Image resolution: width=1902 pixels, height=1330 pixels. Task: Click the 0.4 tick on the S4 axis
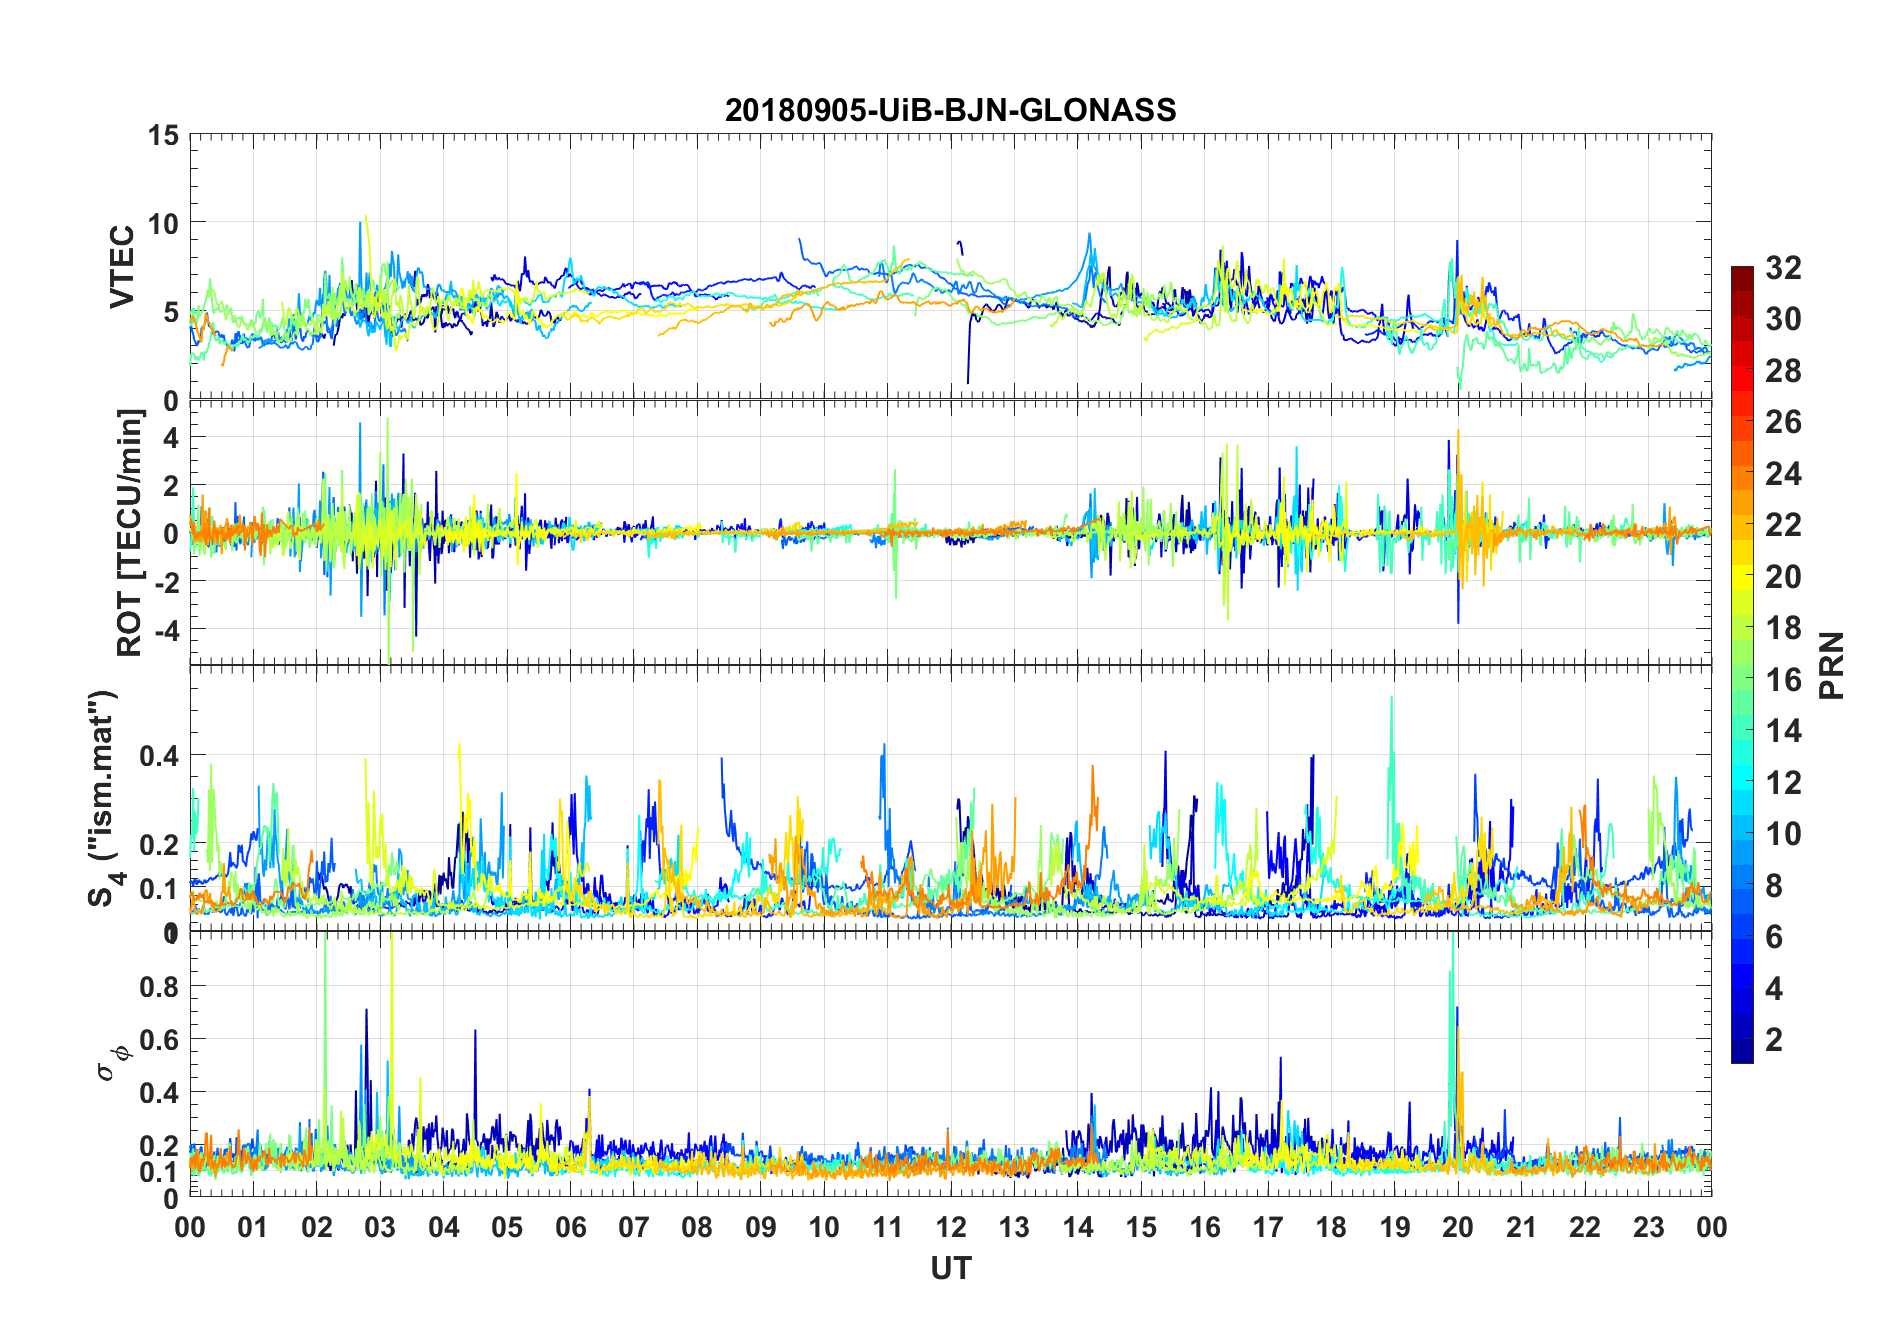pos(160,755)
